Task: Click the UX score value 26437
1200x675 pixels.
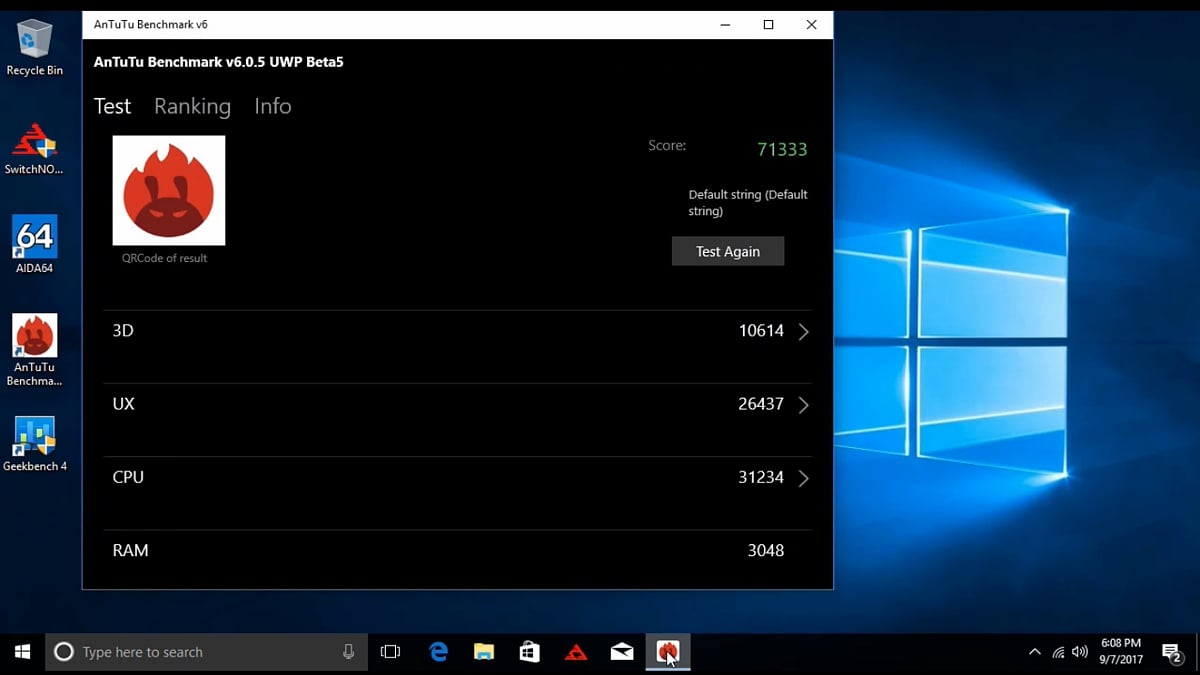Action: click(x=761, y=404)
